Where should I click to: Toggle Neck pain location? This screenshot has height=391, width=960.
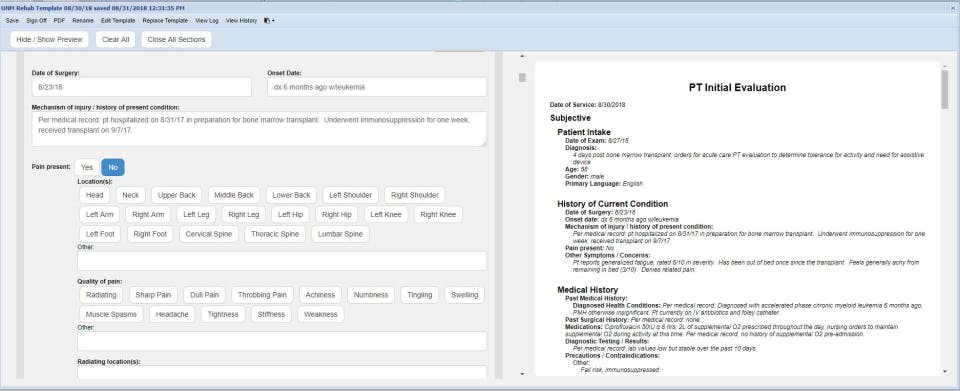pos(130,195)
